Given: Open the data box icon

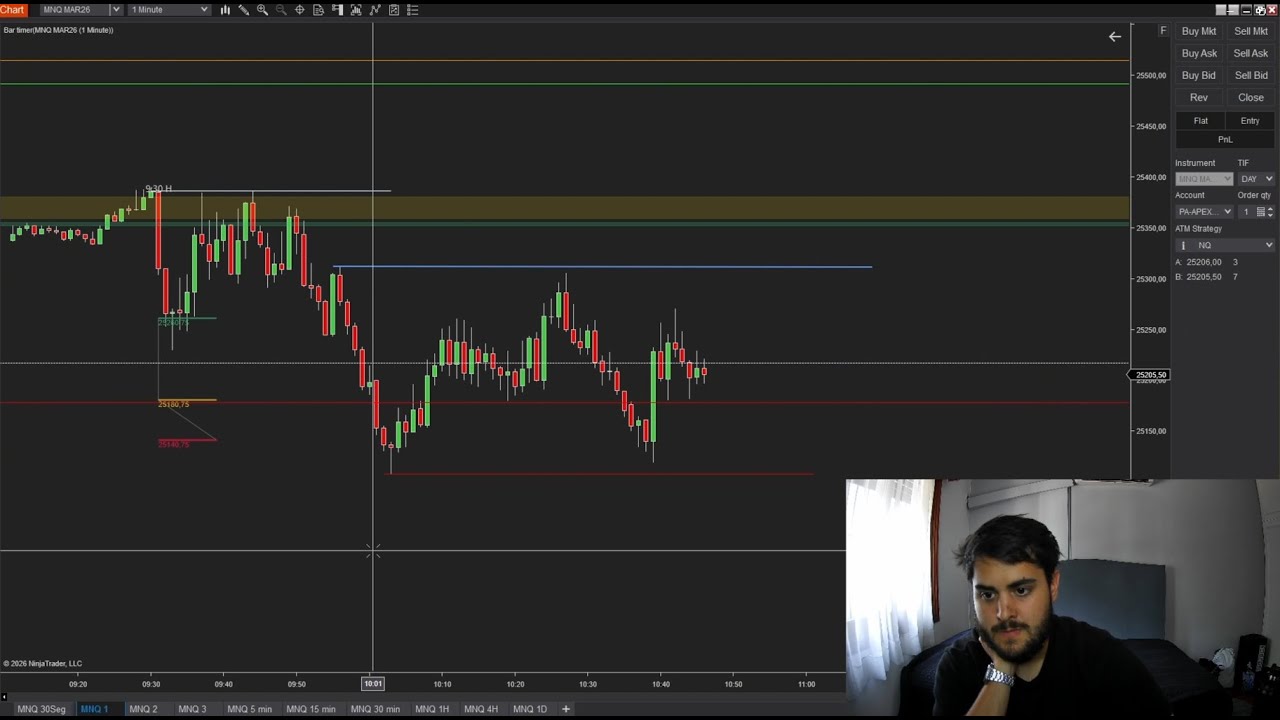Looking at the screenshot, I should (318, 9).
